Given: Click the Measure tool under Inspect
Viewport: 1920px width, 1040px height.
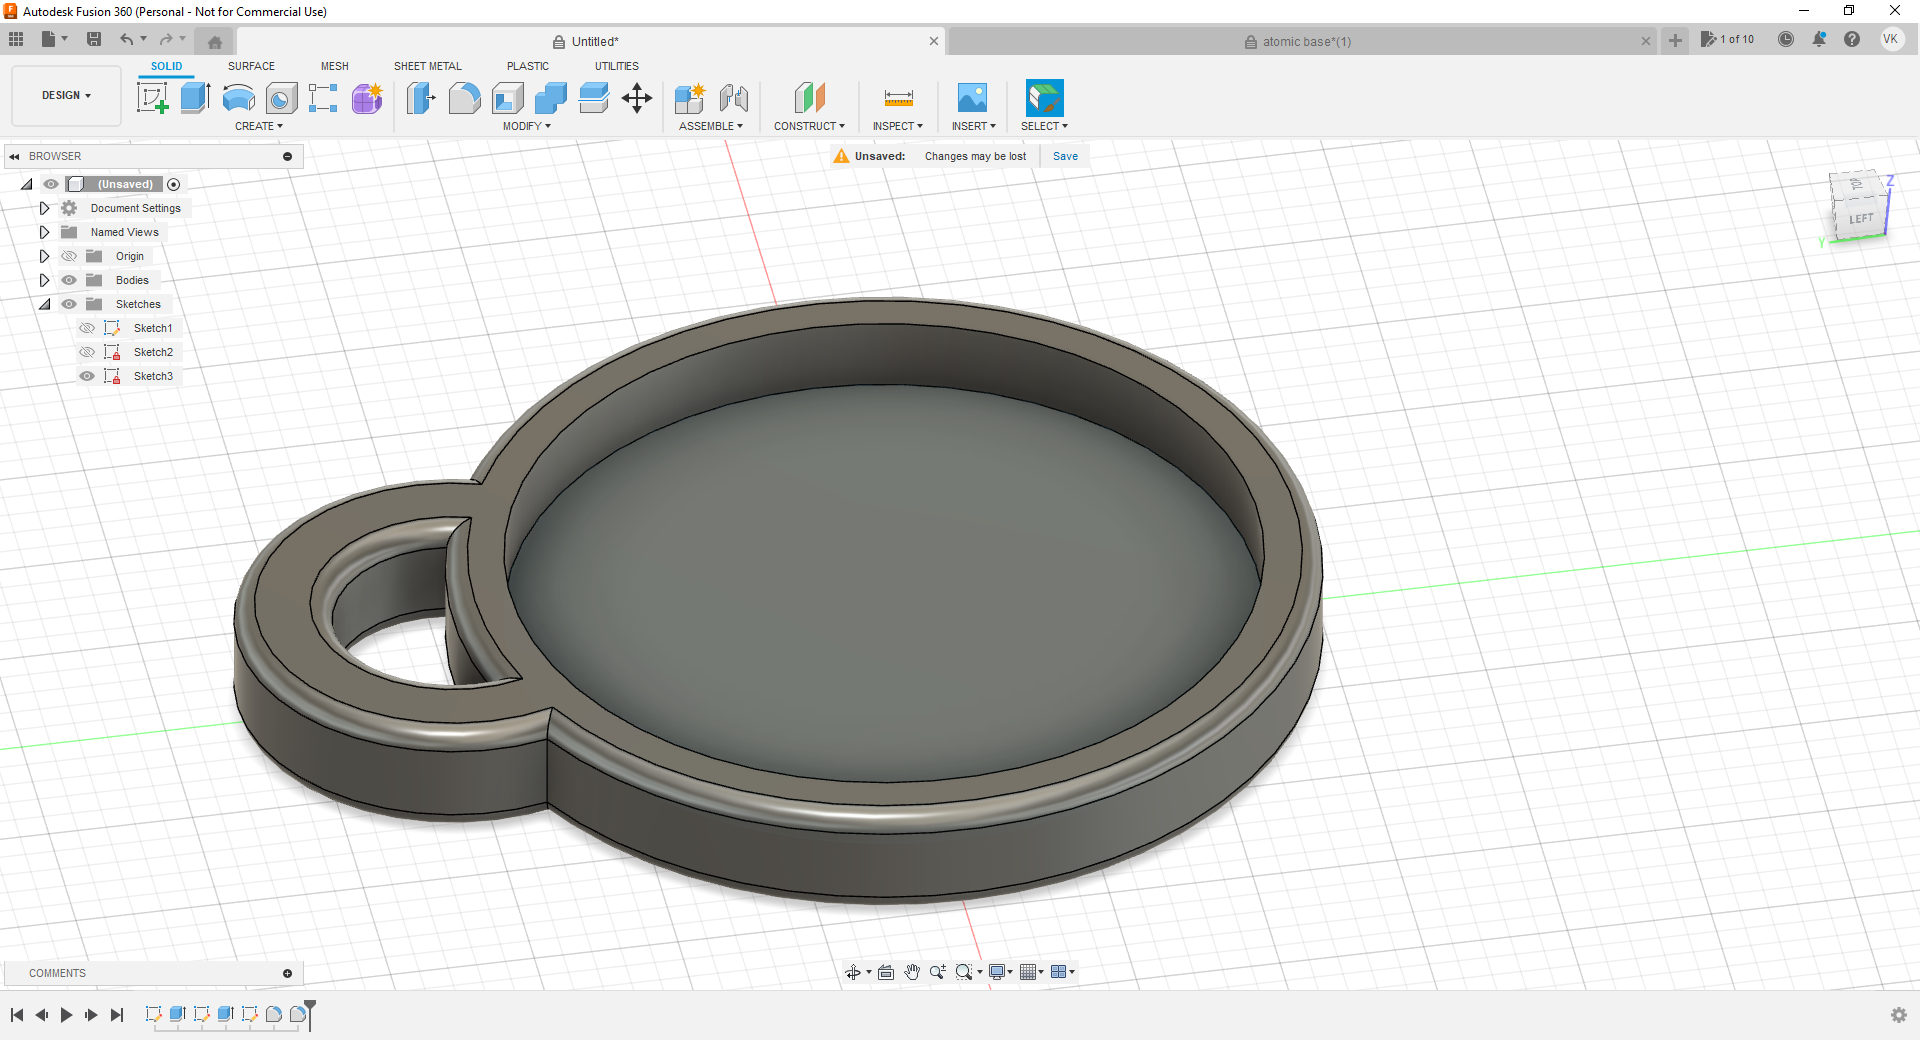Looking at the screenshot, I should 898,98.
